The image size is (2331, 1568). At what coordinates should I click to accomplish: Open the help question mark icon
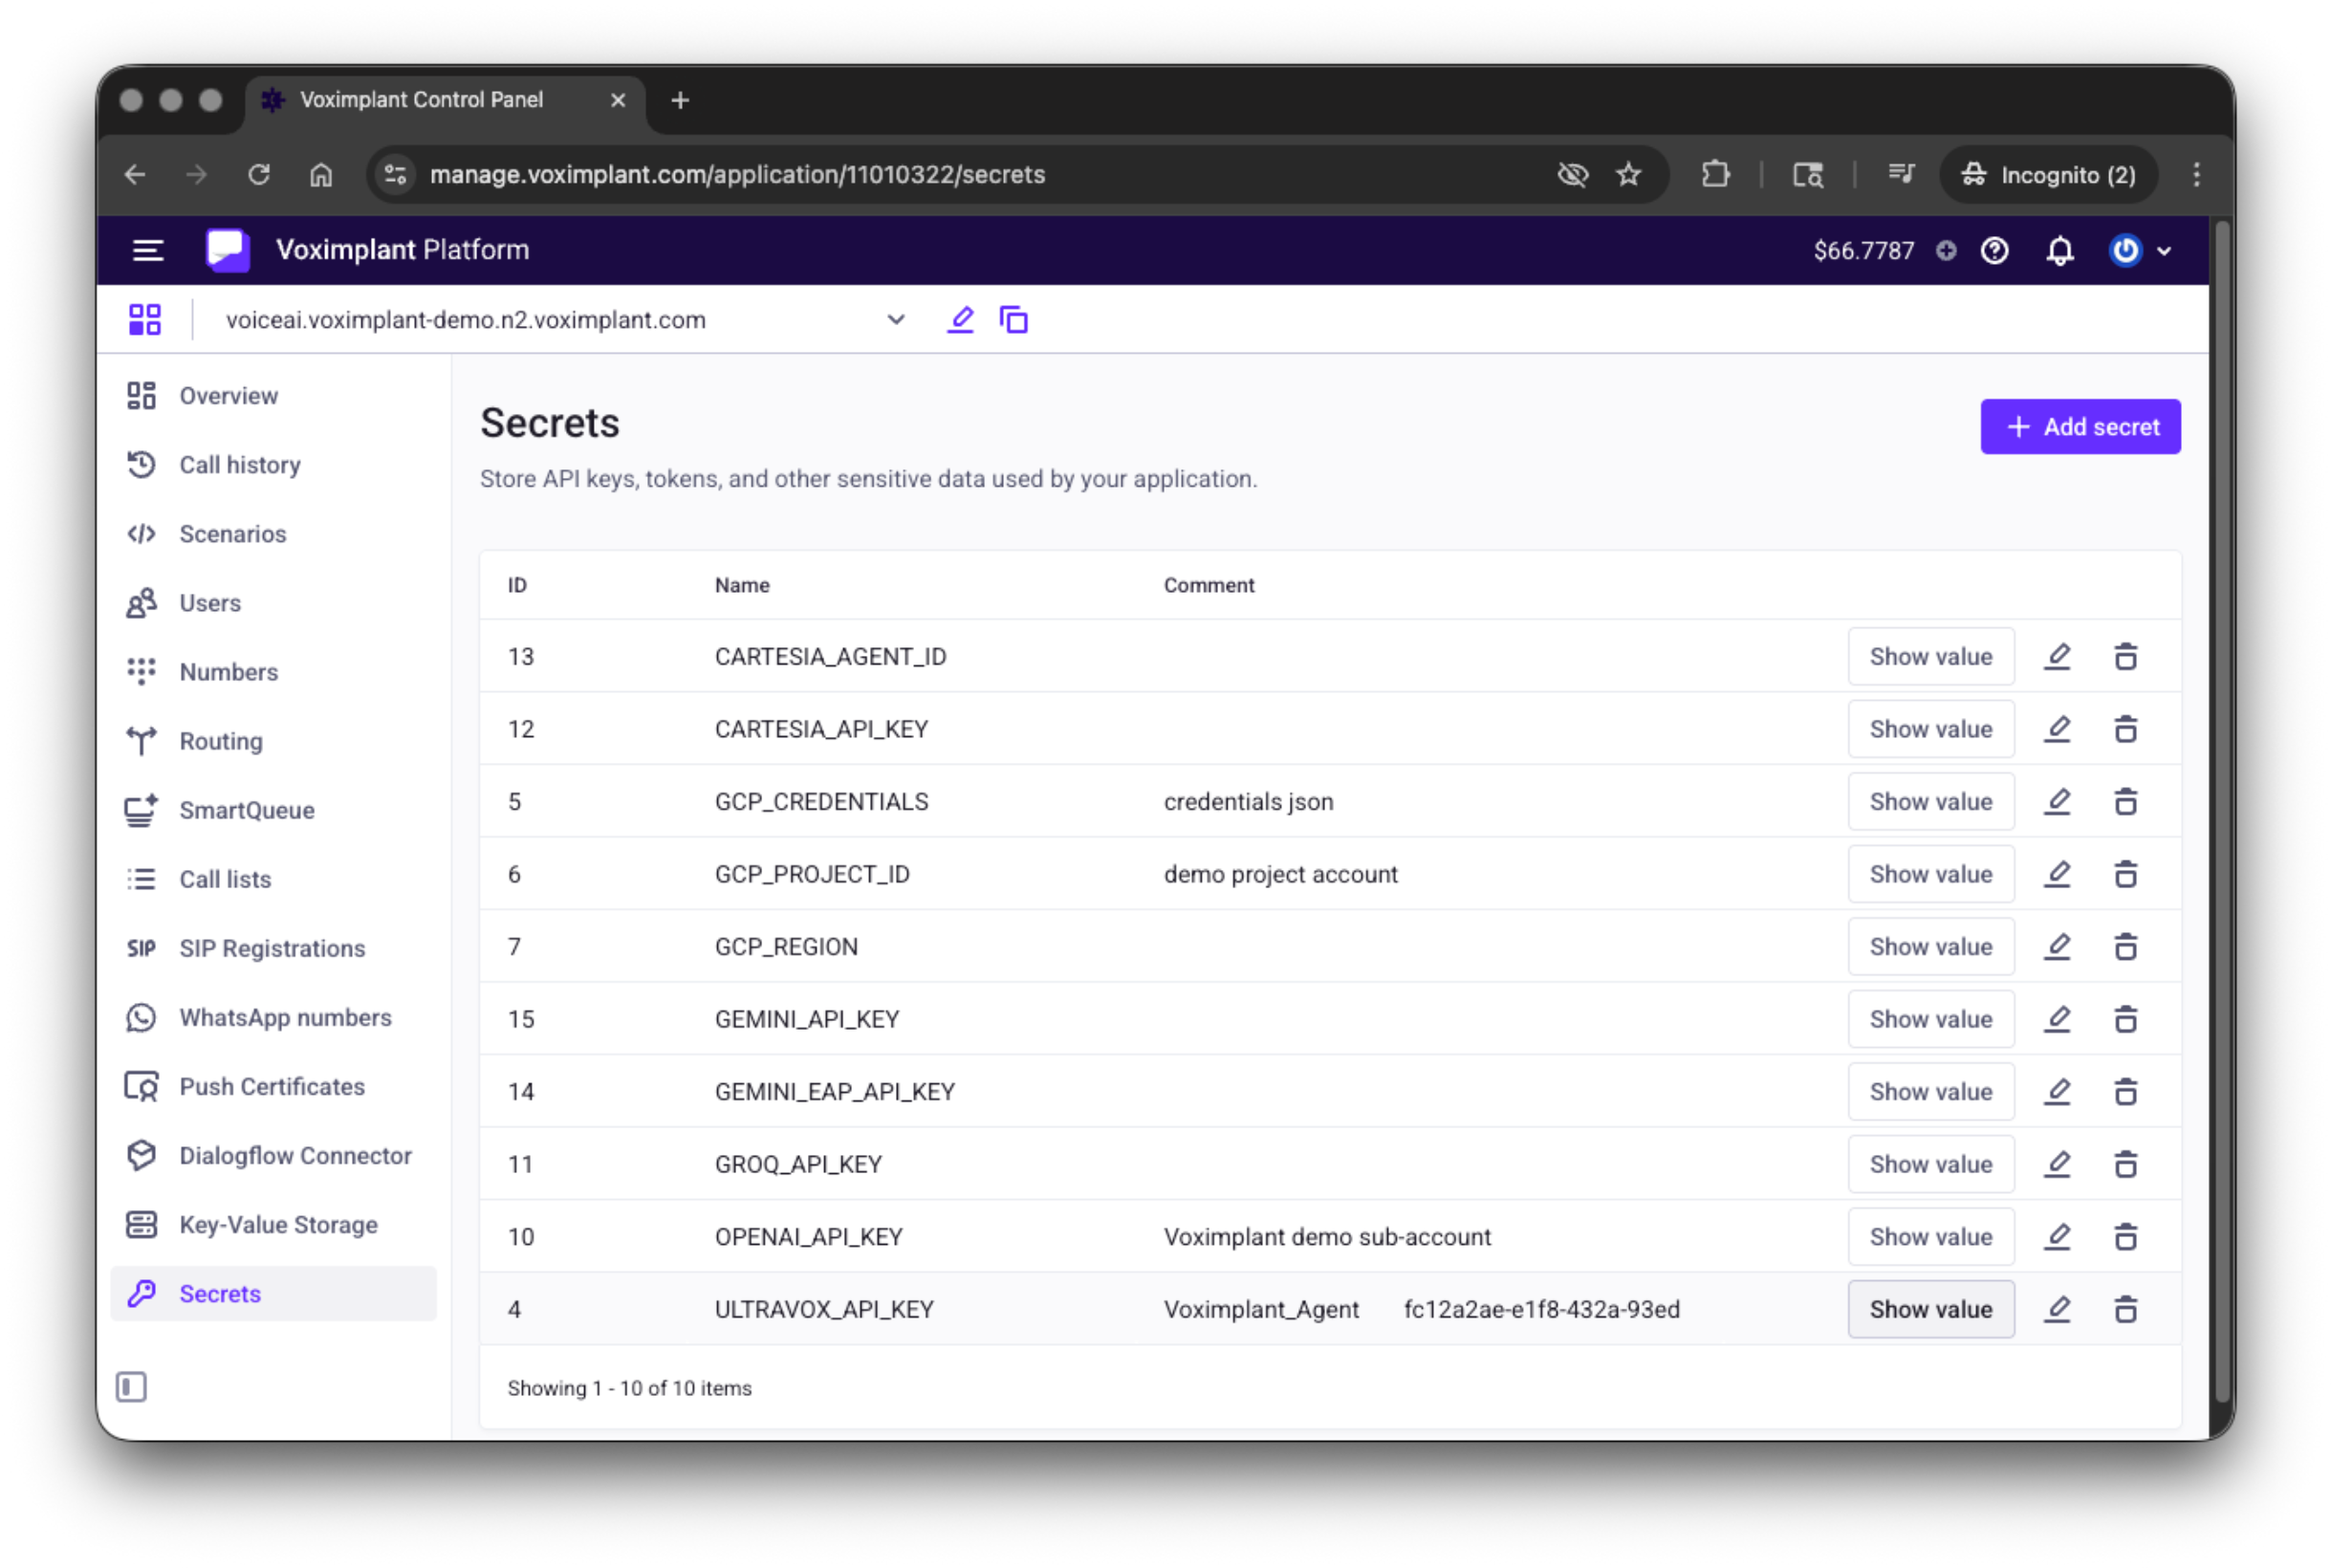click(x=1994, y=250)
